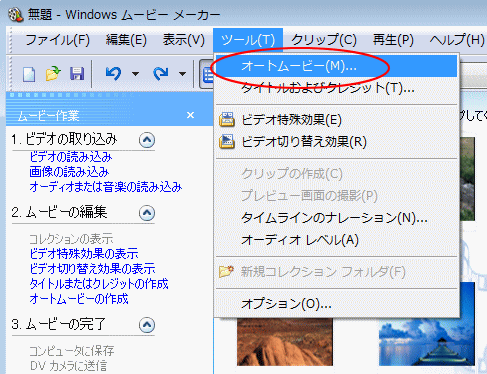Open the クリップ(C) menu
The width and height of the screenshot is (487, 374).
[324, 40]
